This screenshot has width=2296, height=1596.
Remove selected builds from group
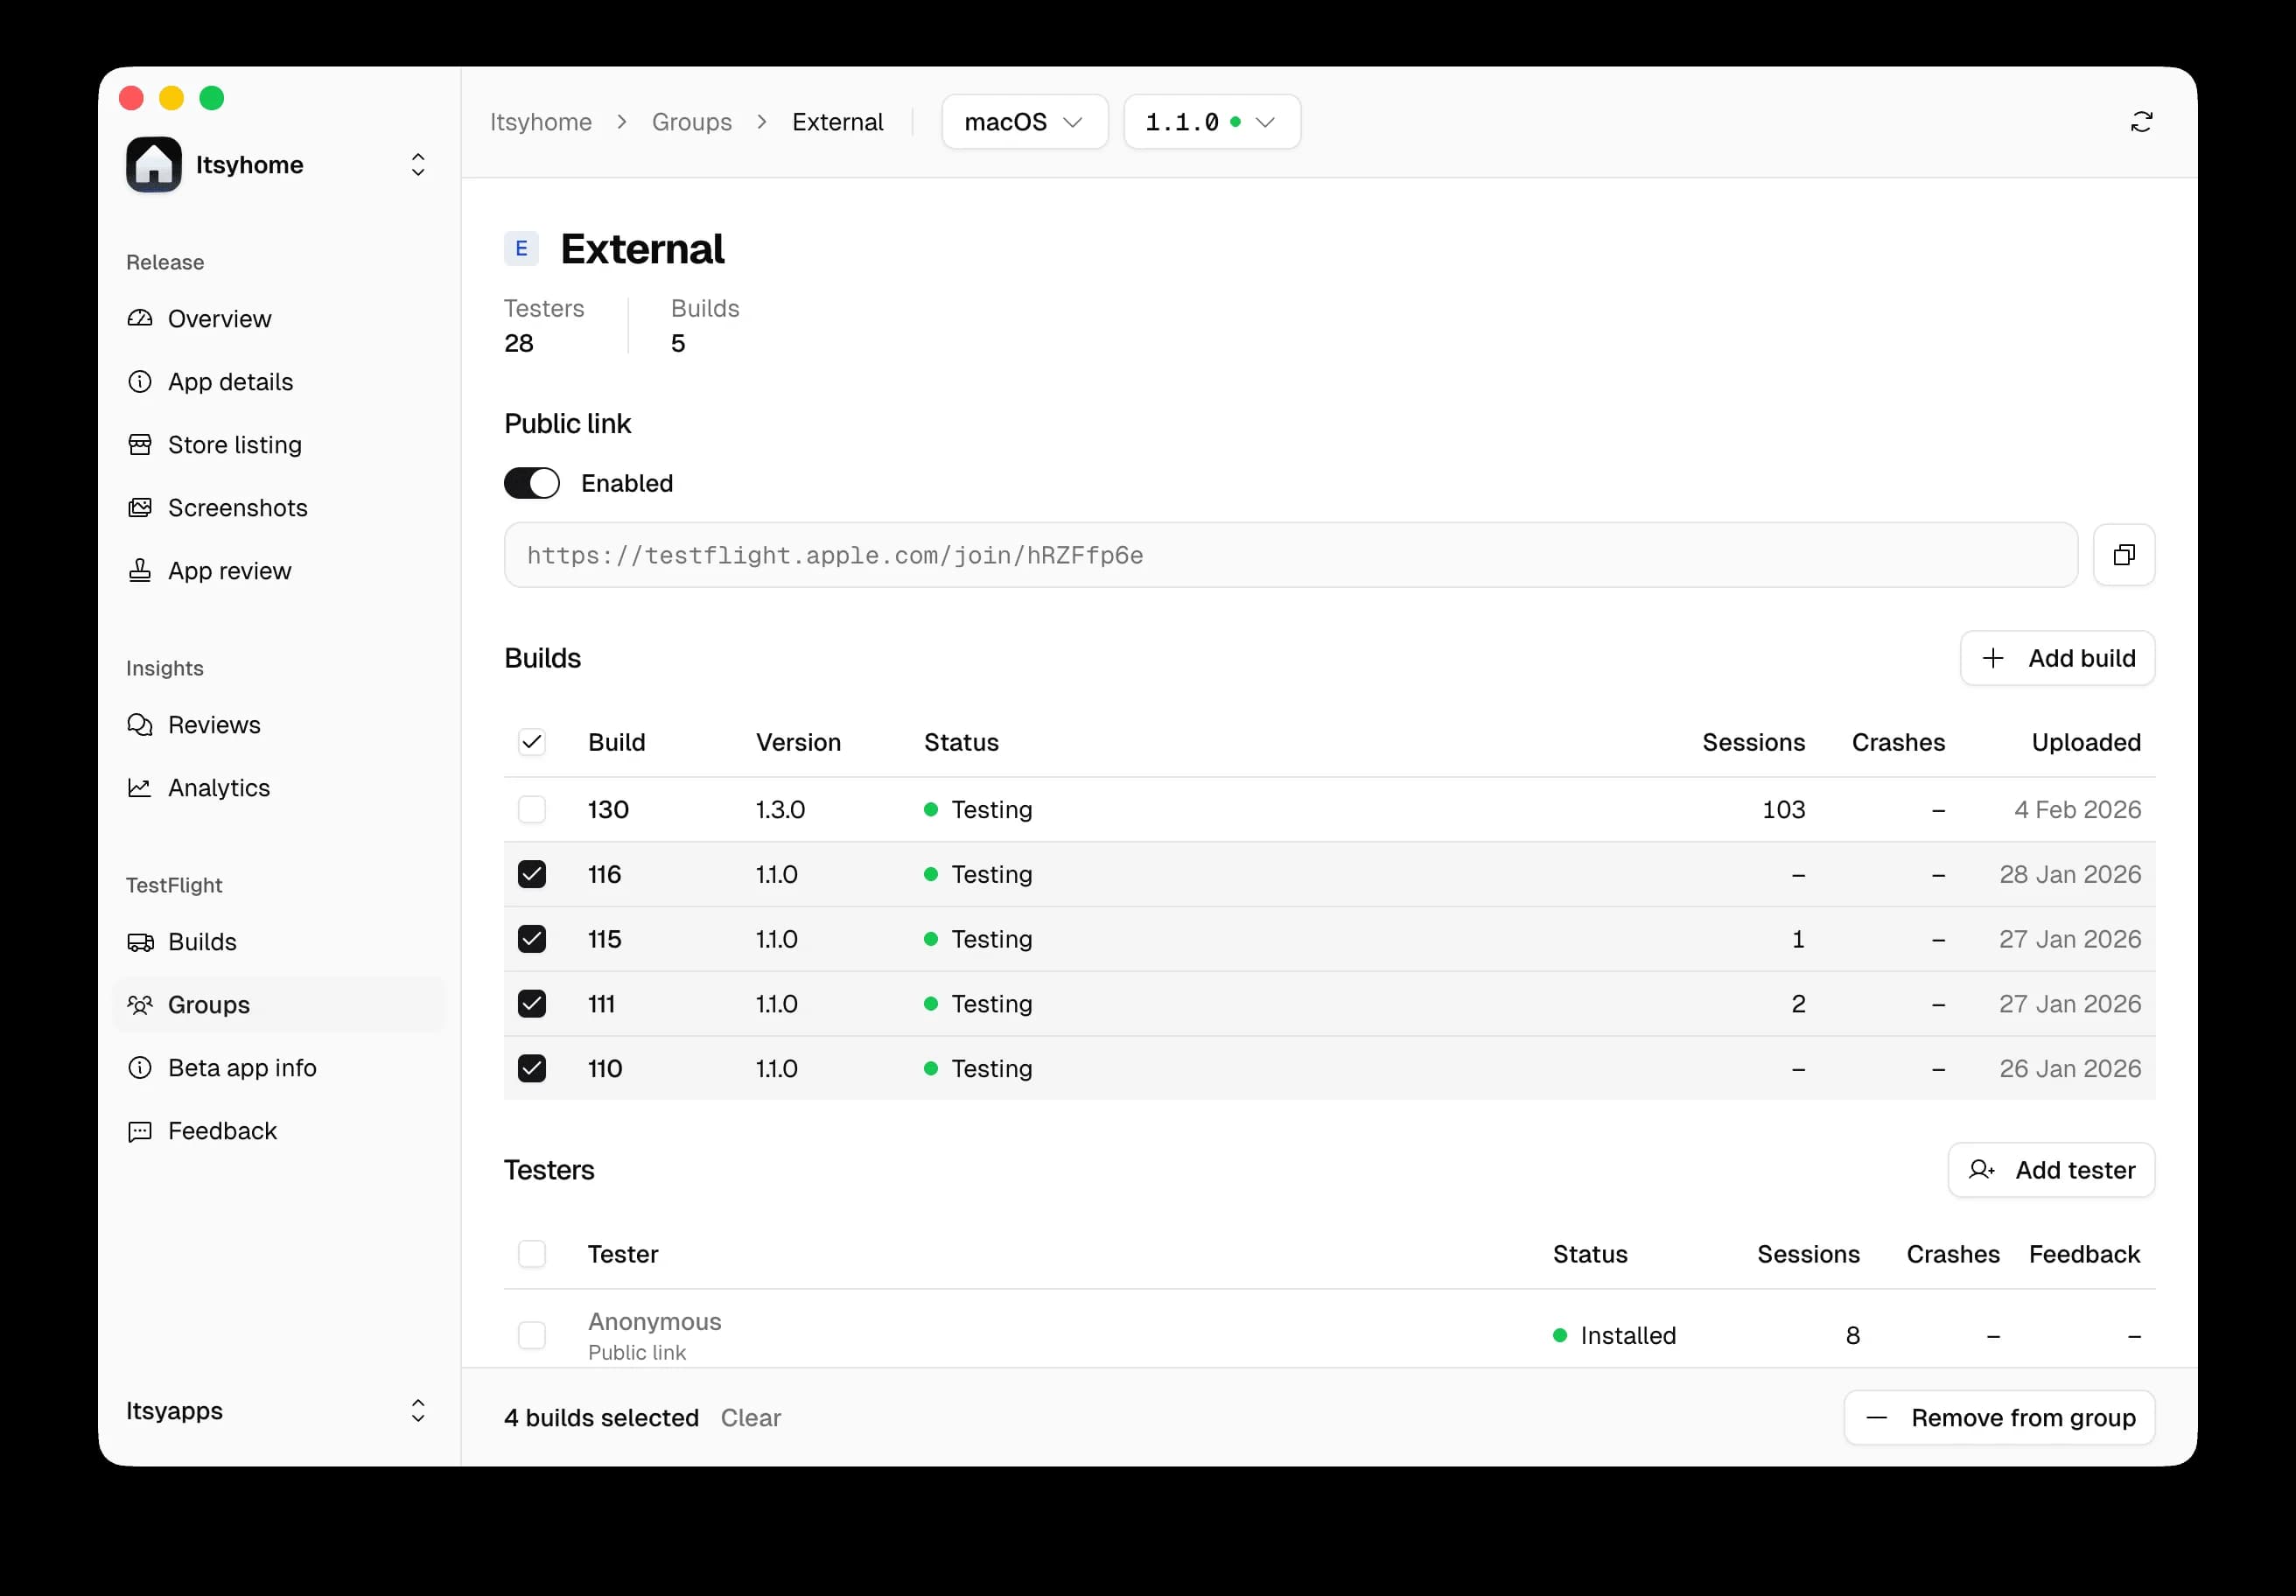1998,1417
